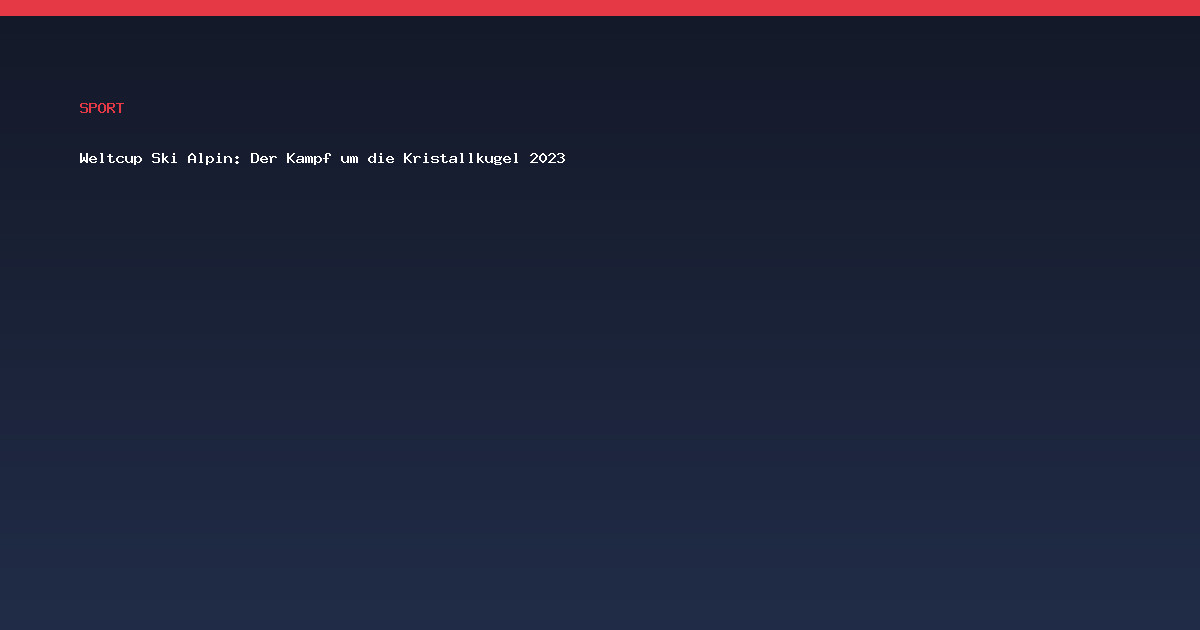
Task: Click the year 2023 in the headline
Action: tap(547, 158)
